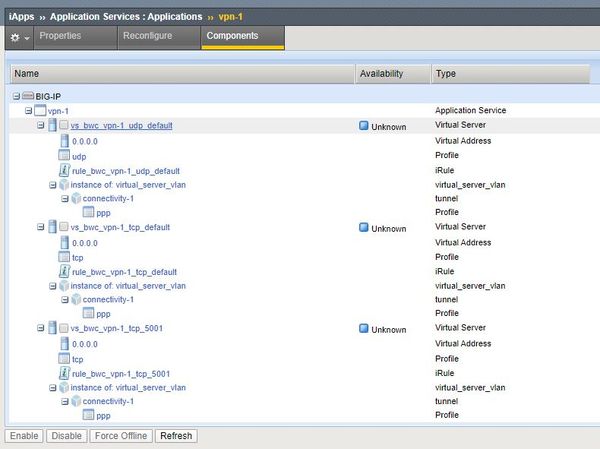Collapse the vs_bwc_vpn-1_tcp_5001 virtual server node

tap(40, 328)
